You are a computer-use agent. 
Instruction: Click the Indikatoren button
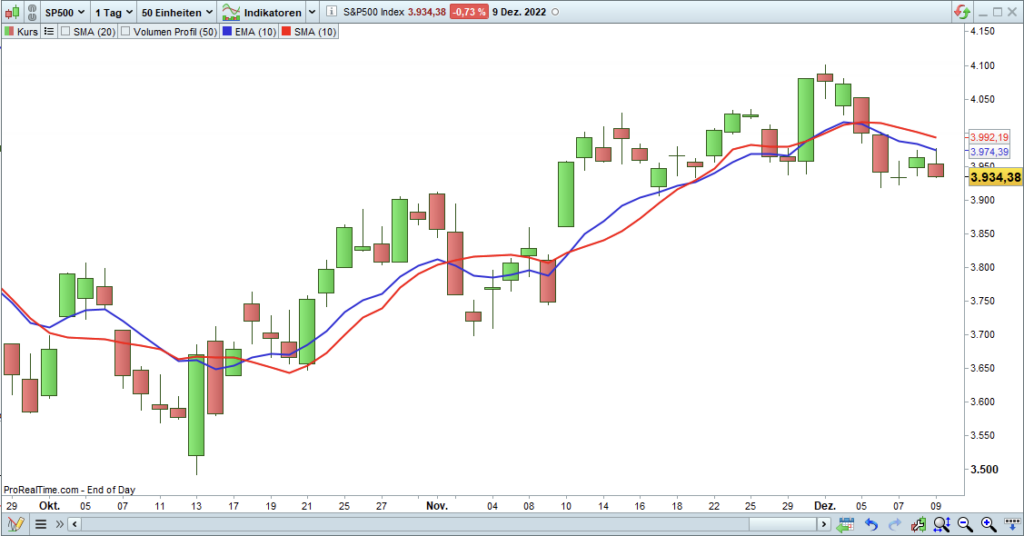point(262,13)
